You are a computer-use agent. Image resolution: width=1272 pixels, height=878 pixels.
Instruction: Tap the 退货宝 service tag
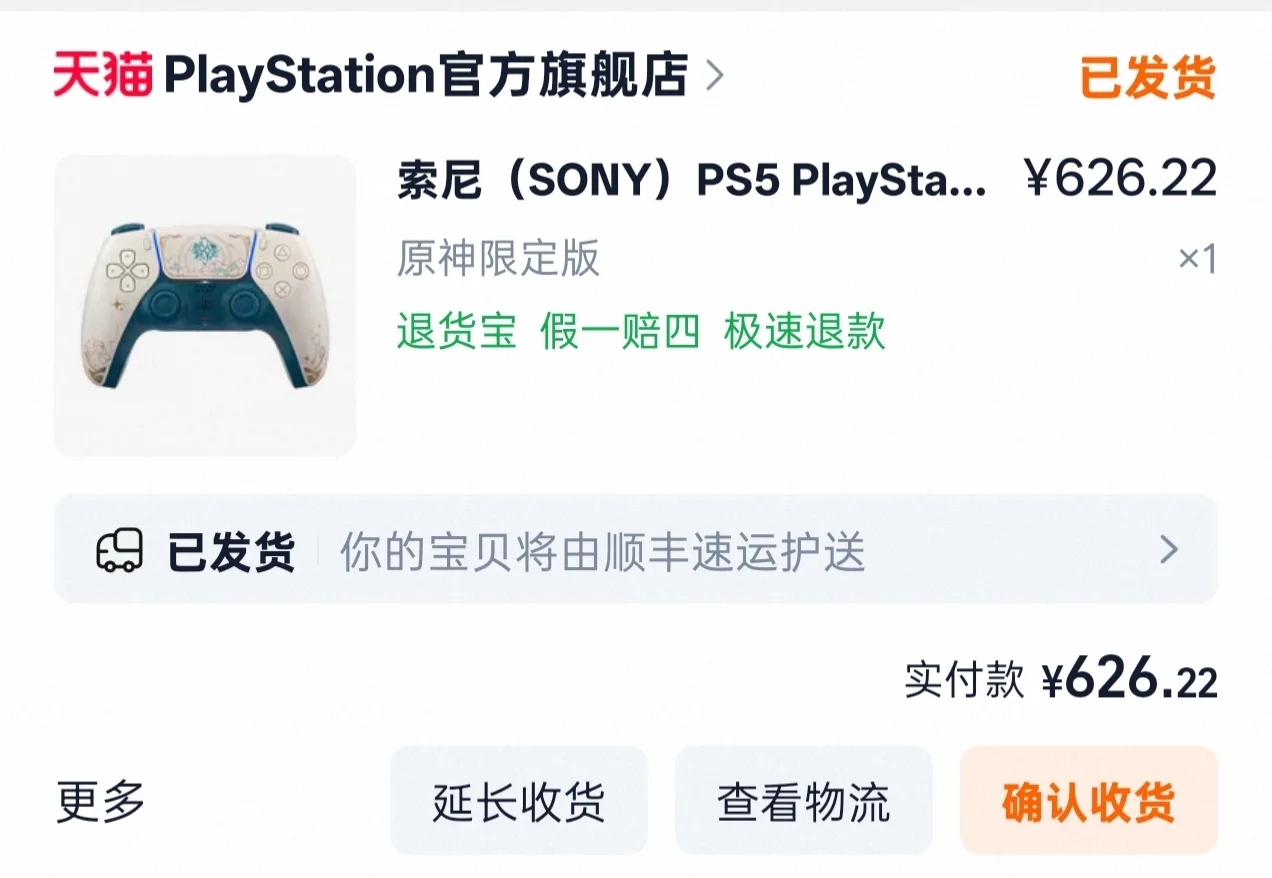point(456,331)
